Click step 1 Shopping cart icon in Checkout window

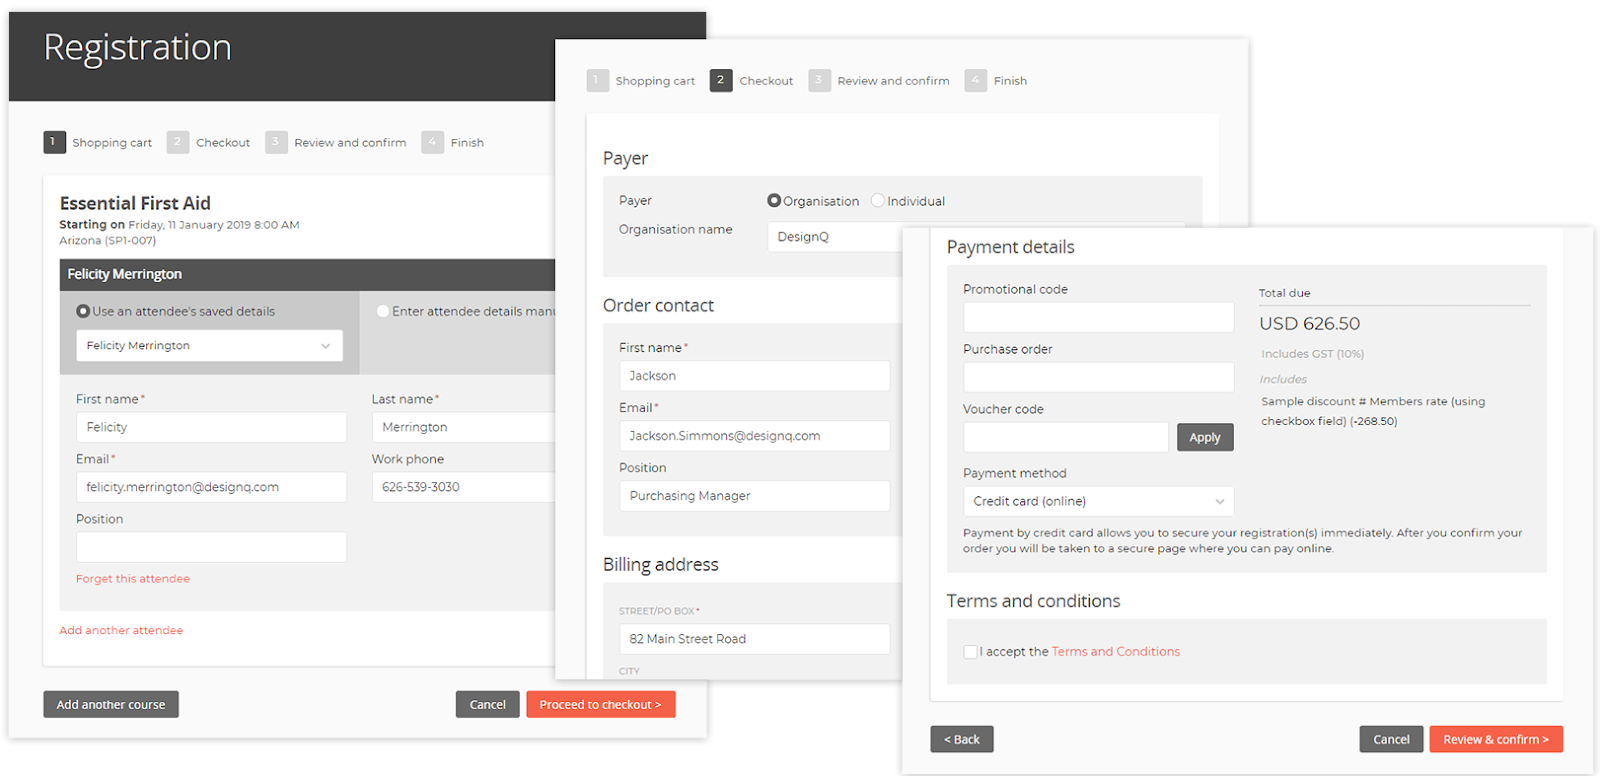(598, 80)
